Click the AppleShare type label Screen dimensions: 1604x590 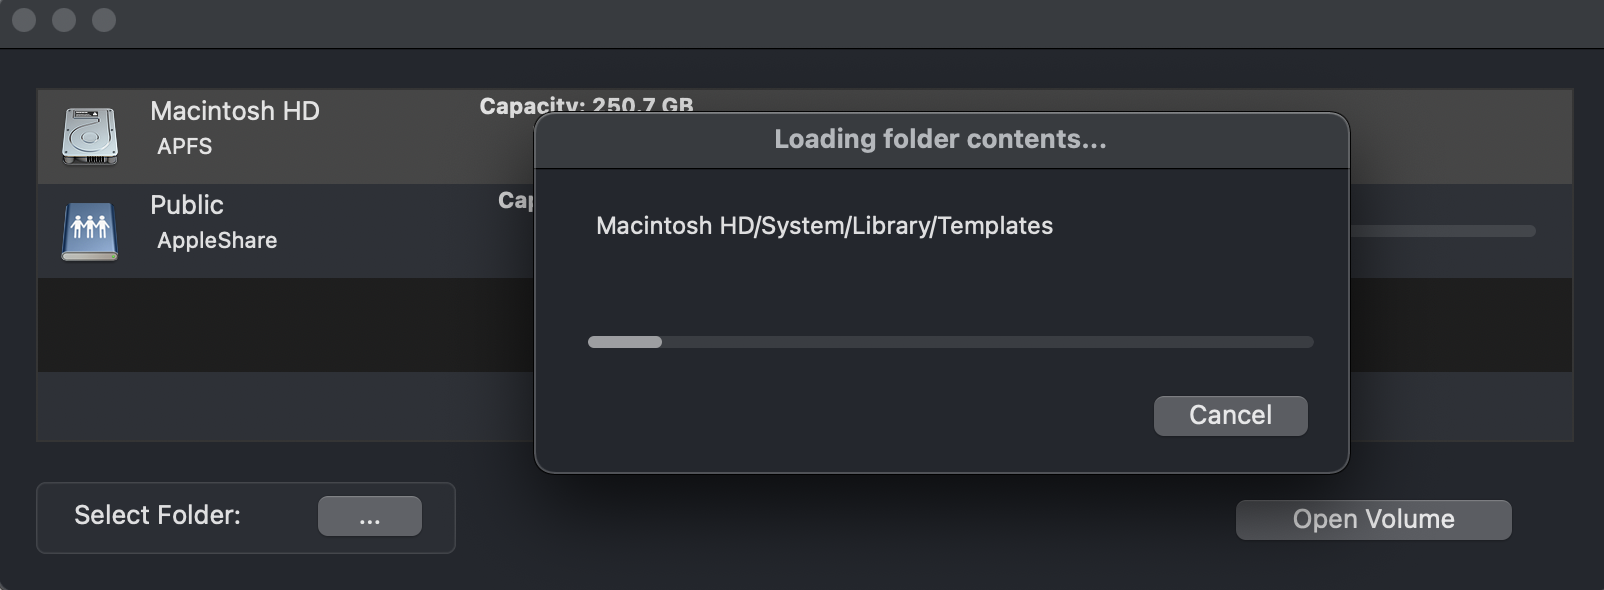point(217,240)
